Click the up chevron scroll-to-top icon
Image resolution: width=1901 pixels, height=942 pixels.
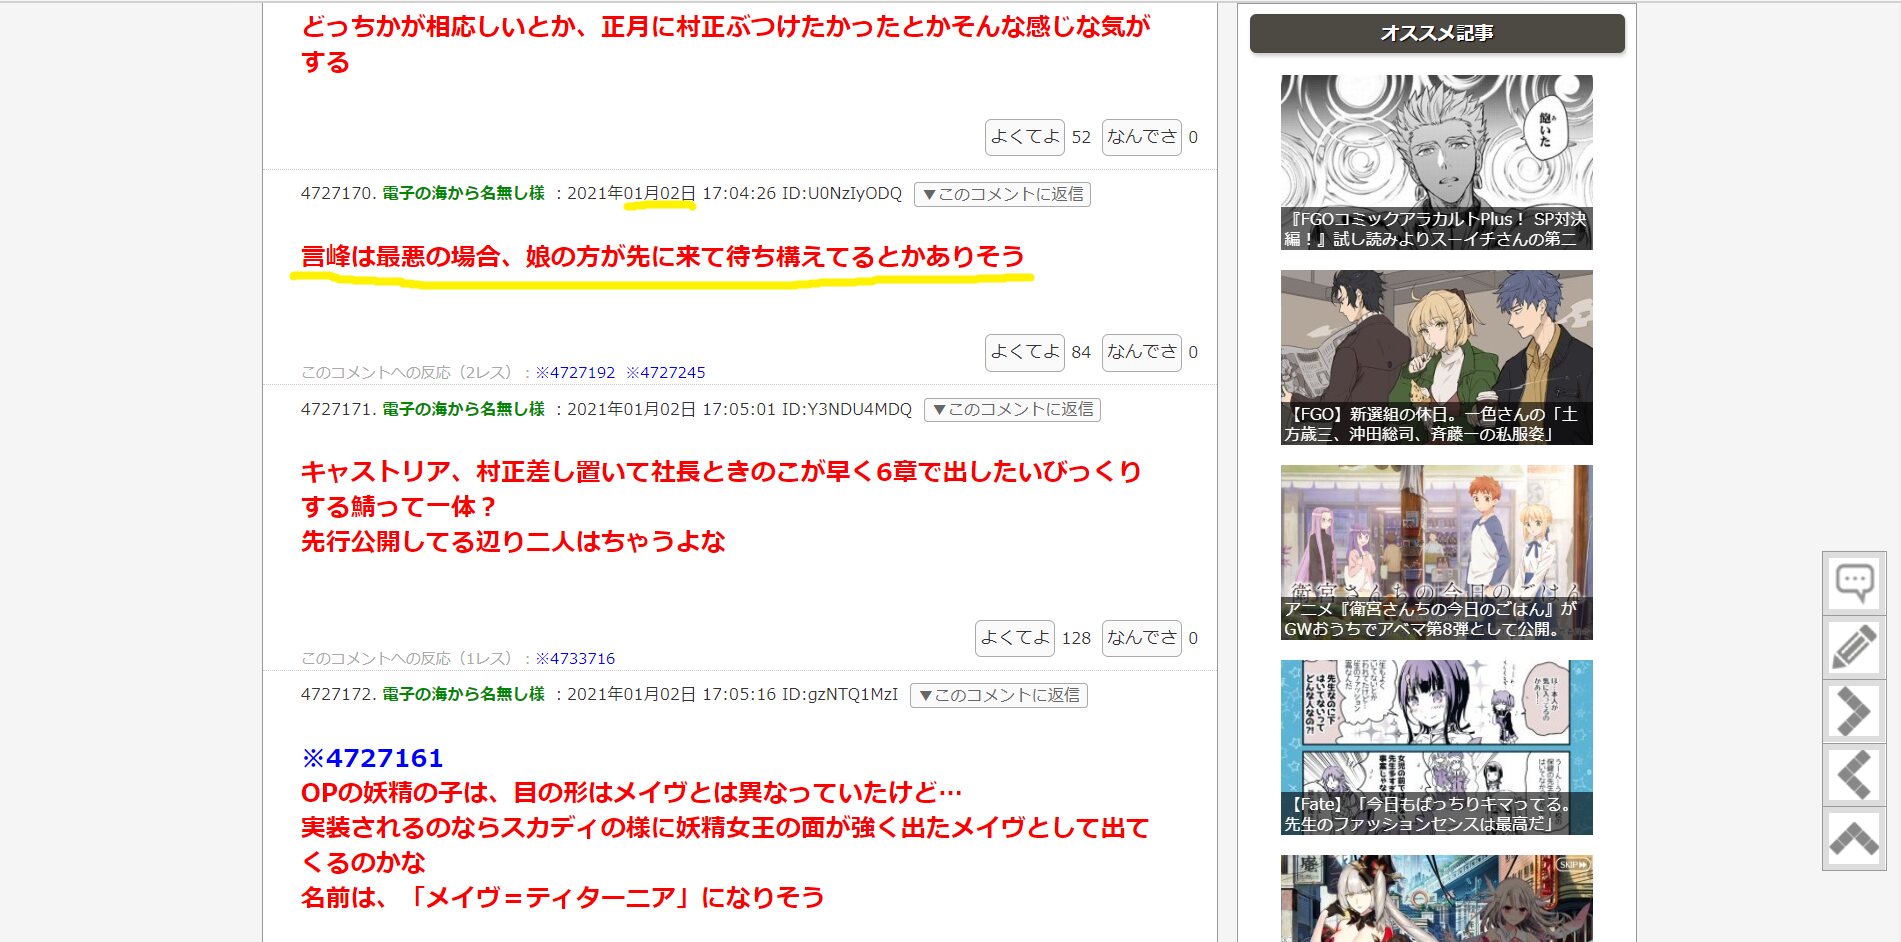pyautogui.click(x=1853, y=839)
